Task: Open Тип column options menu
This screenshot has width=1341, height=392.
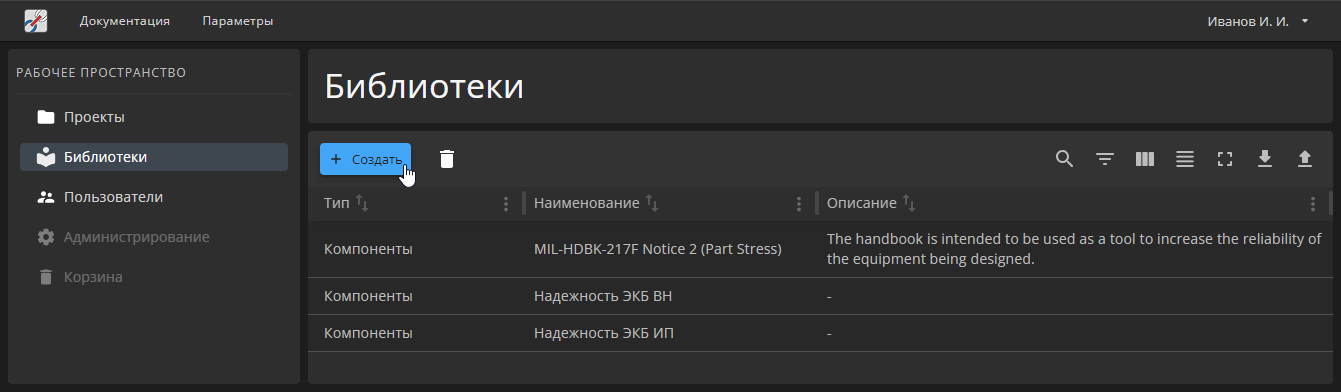Action: point(506,204)
